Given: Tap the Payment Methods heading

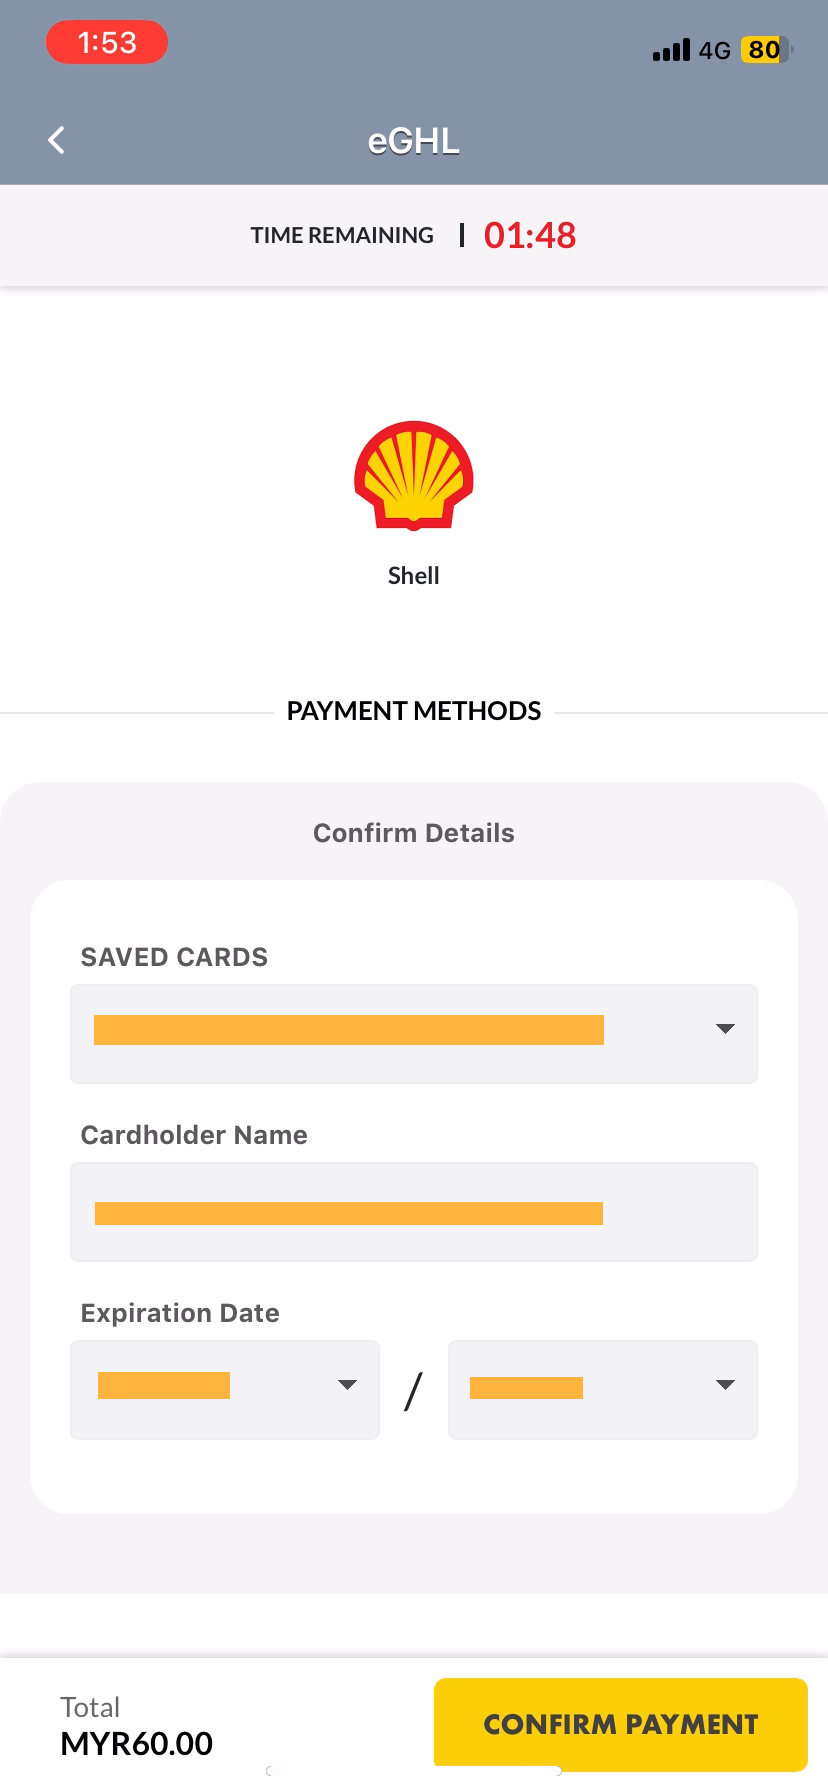Looking at the screenshot, I should click(x=414, y=711).
